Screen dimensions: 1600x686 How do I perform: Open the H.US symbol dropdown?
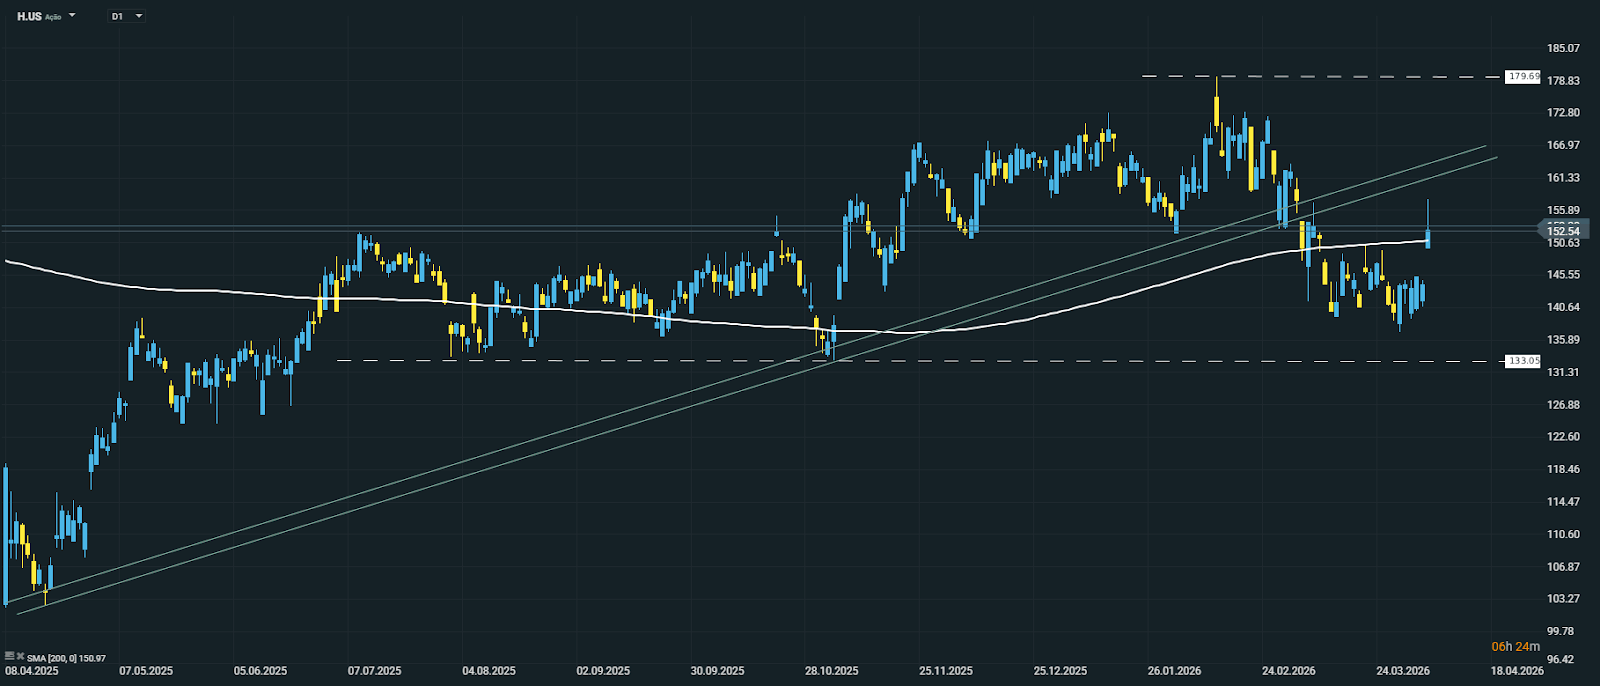click(x=71, y=17)
